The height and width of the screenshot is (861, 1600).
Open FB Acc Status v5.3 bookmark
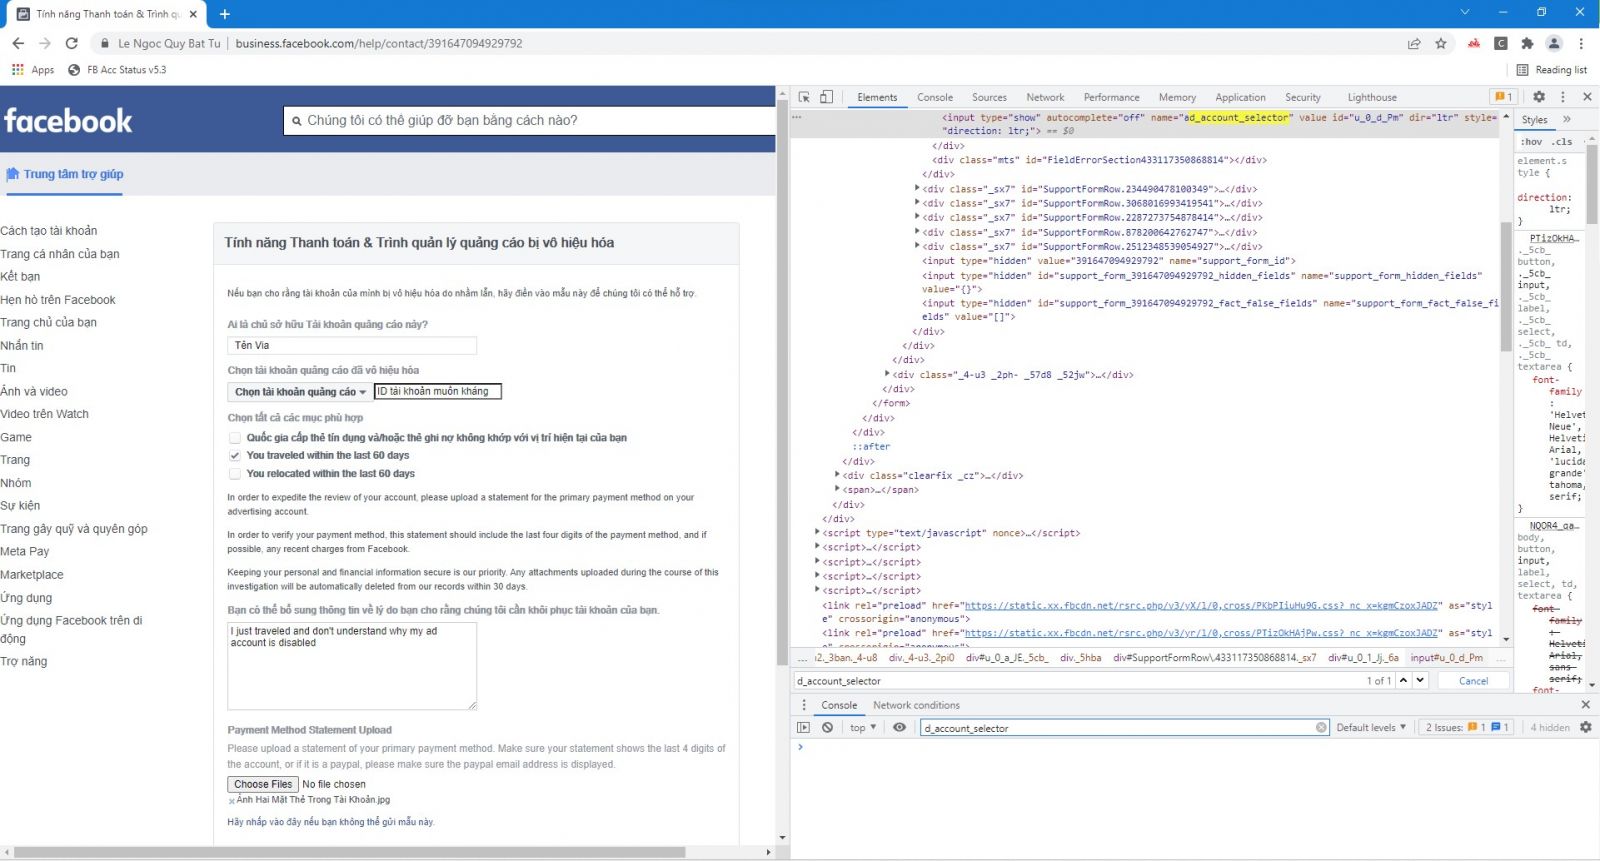pyautogui.click(x=117, y=70)
